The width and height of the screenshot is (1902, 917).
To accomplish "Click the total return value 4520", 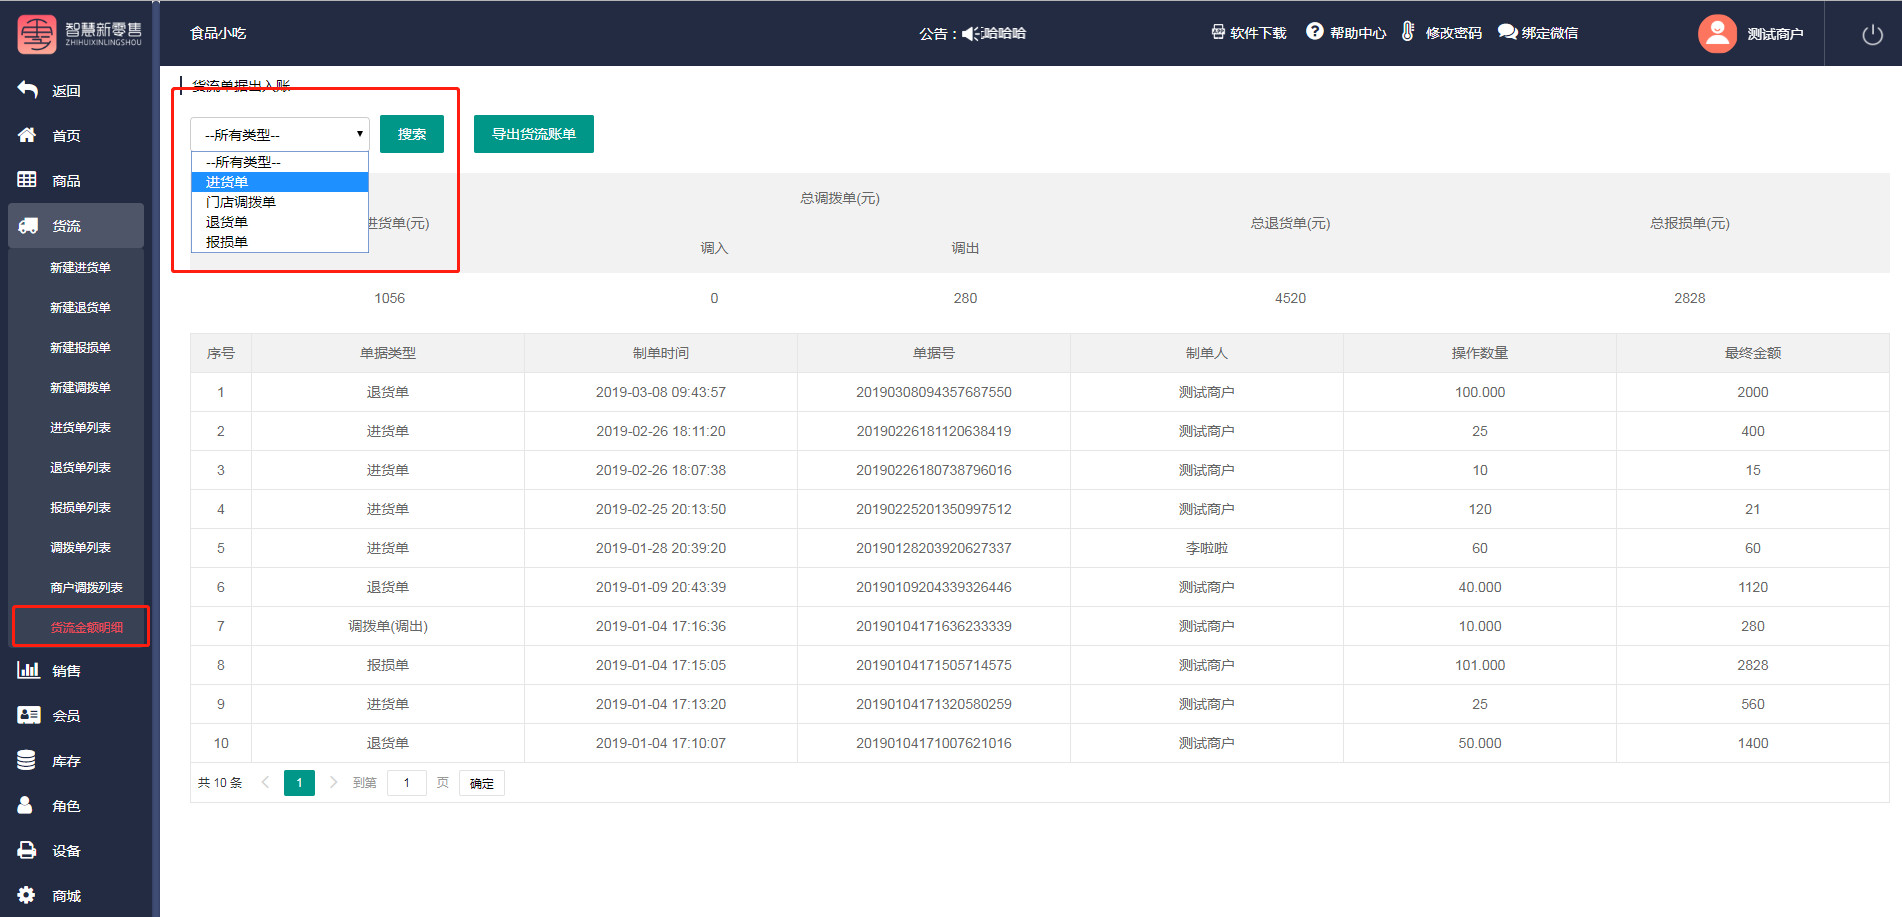I will 1290,298.
